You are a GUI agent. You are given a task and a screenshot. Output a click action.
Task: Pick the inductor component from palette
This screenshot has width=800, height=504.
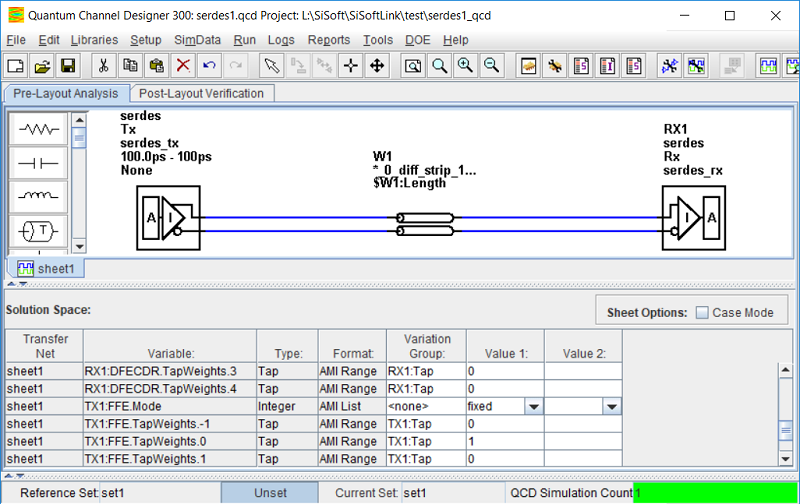(x=40, y=196)
